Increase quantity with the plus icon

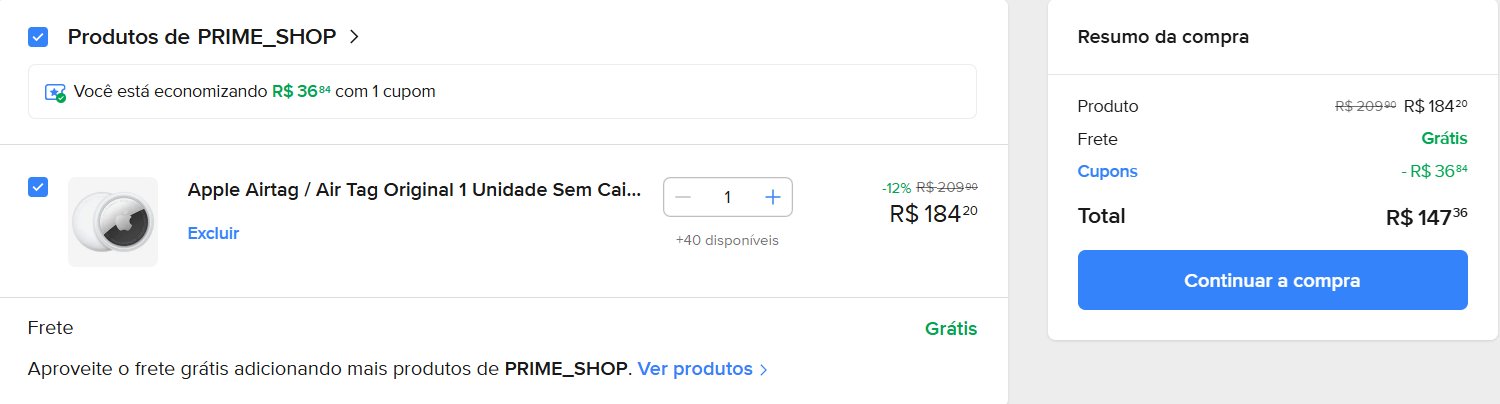coord(772,197)
